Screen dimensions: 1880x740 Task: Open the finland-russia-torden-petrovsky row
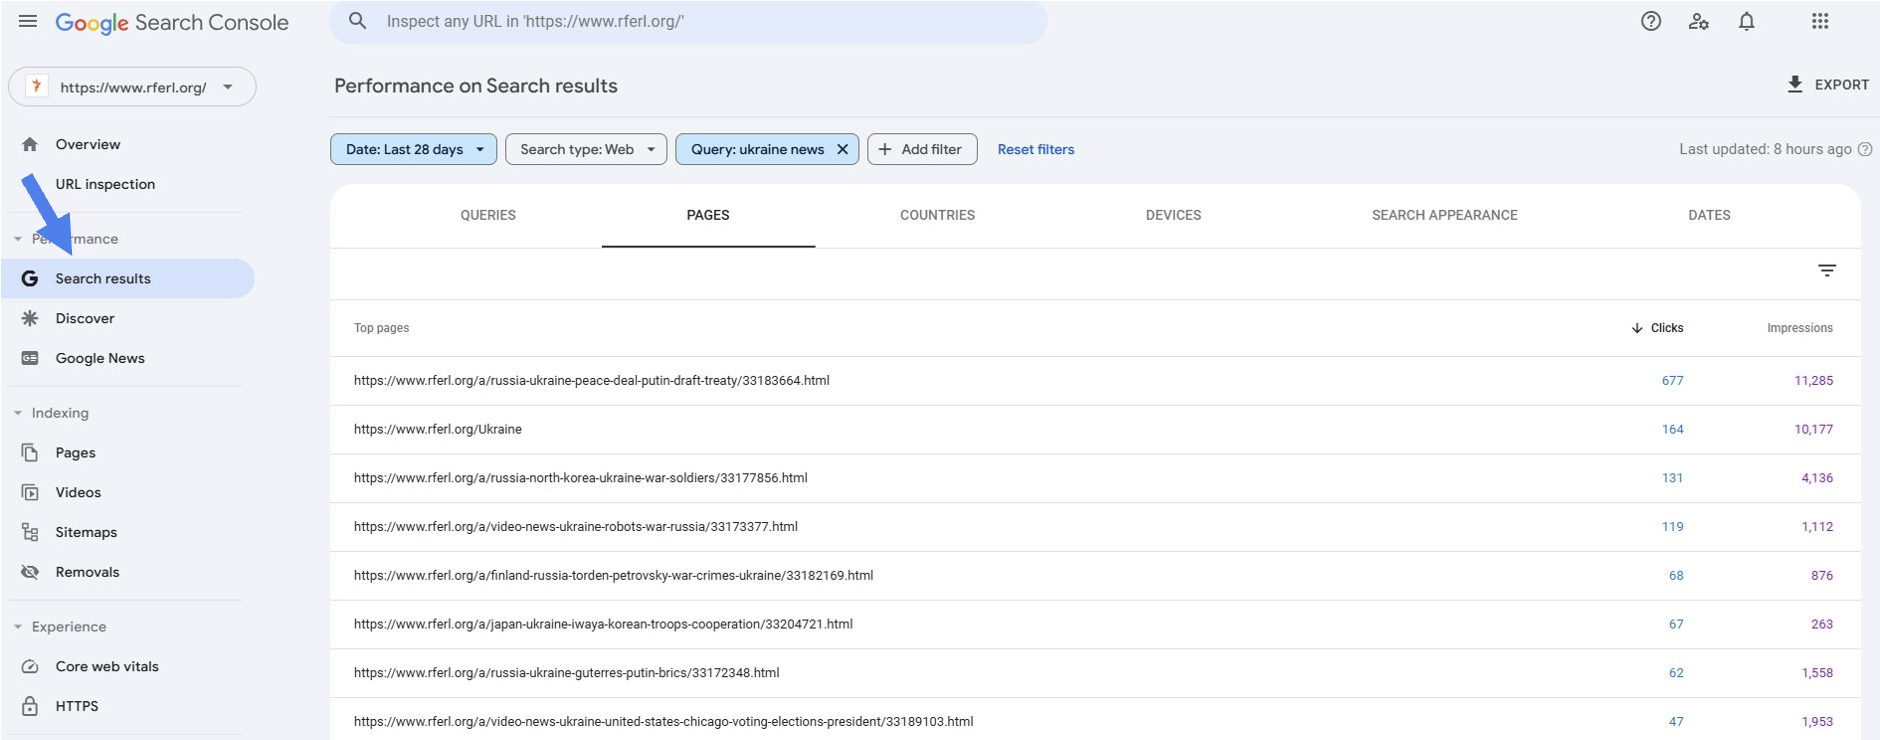[1095, 576]
